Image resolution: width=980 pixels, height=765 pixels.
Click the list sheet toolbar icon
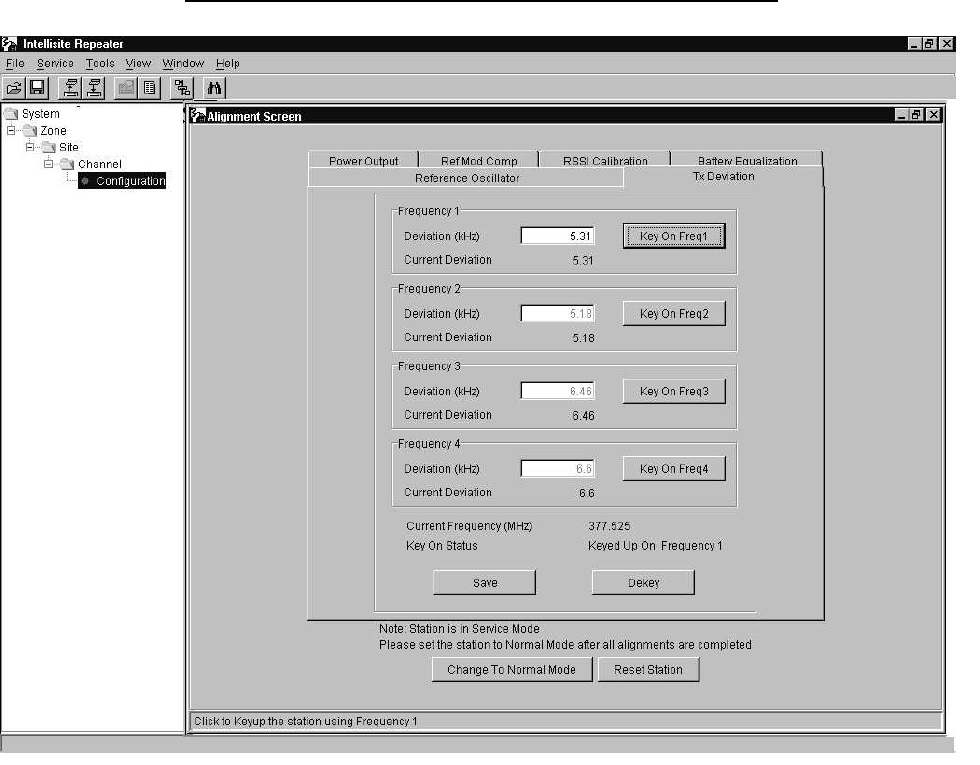point(149,88)
